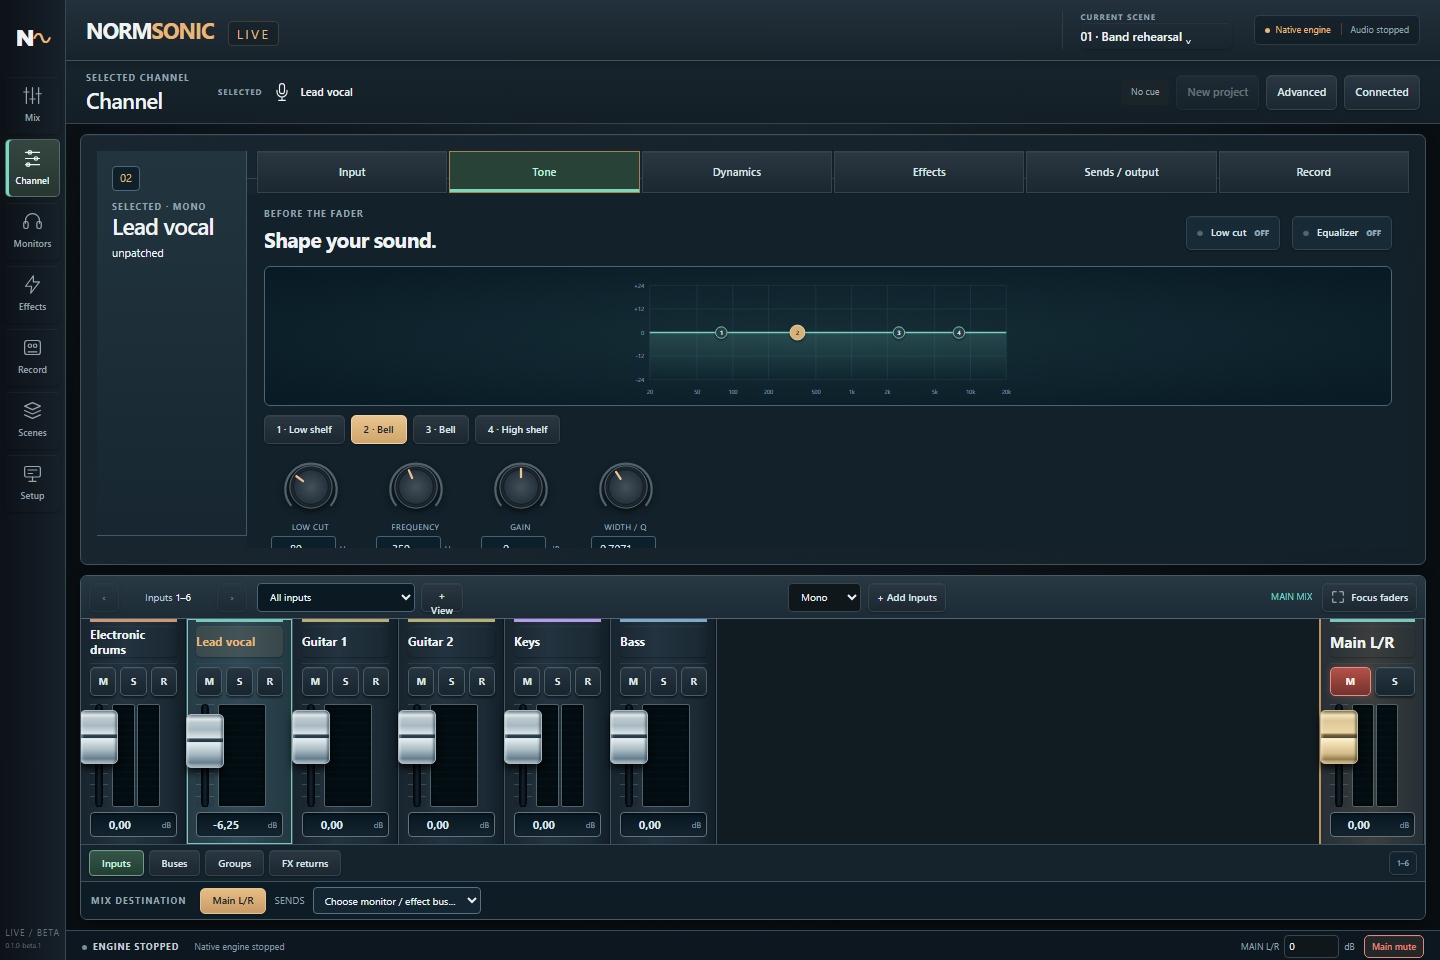
Task: Open Record section in sidebar
Action: (32, 356)
